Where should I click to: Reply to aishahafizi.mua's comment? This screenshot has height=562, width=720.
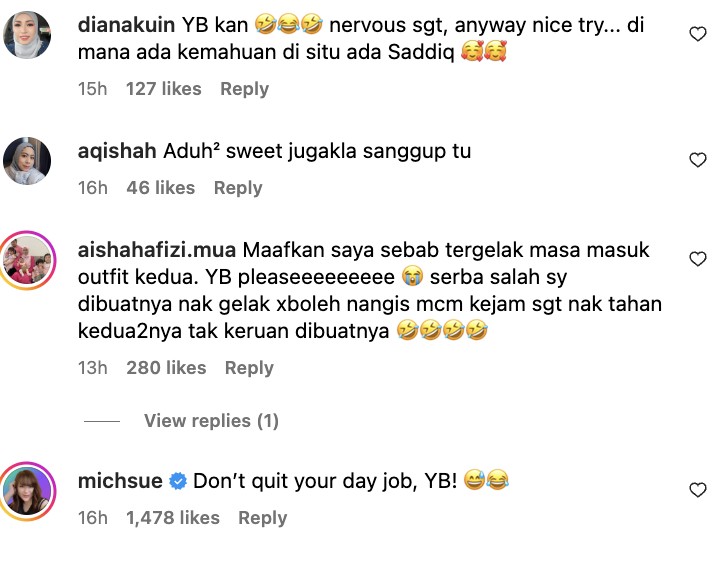(249, 368)
